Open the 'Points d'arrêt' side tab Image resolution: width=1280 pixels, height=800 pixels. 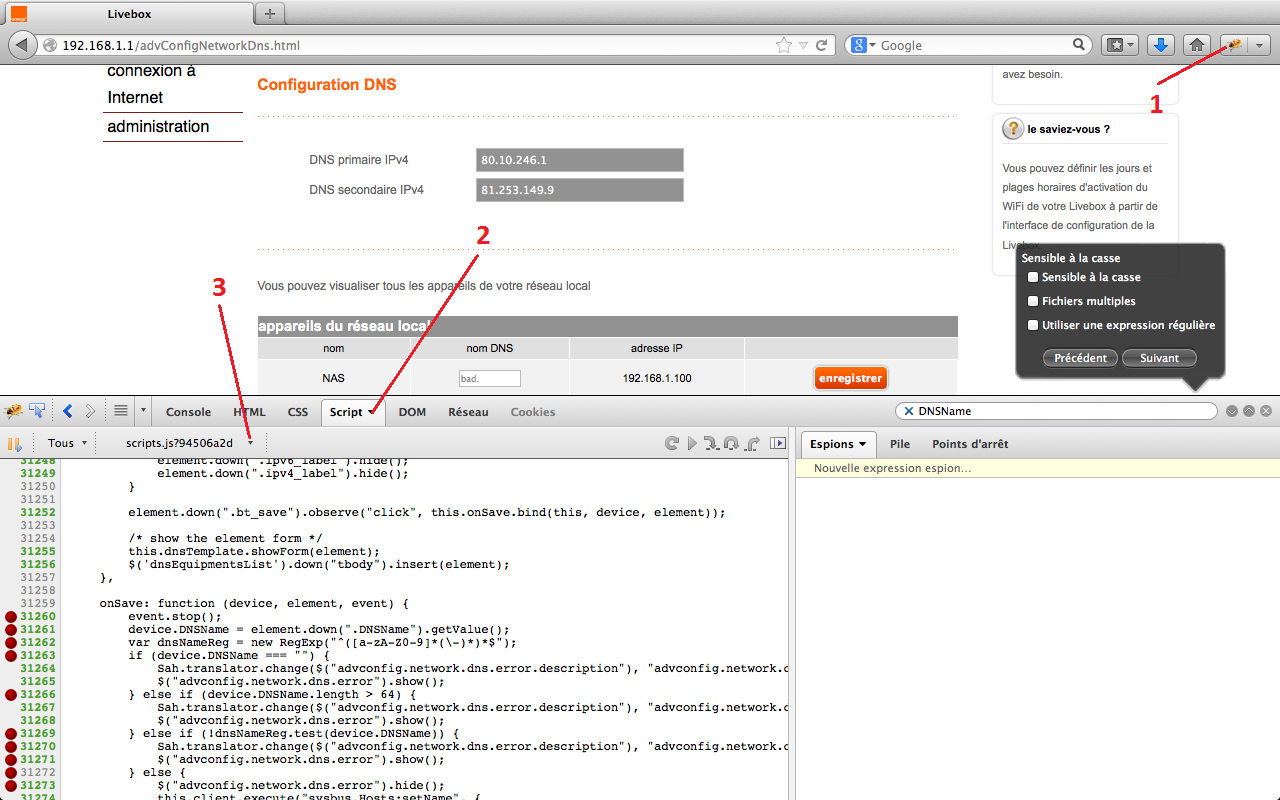point(970,444)
